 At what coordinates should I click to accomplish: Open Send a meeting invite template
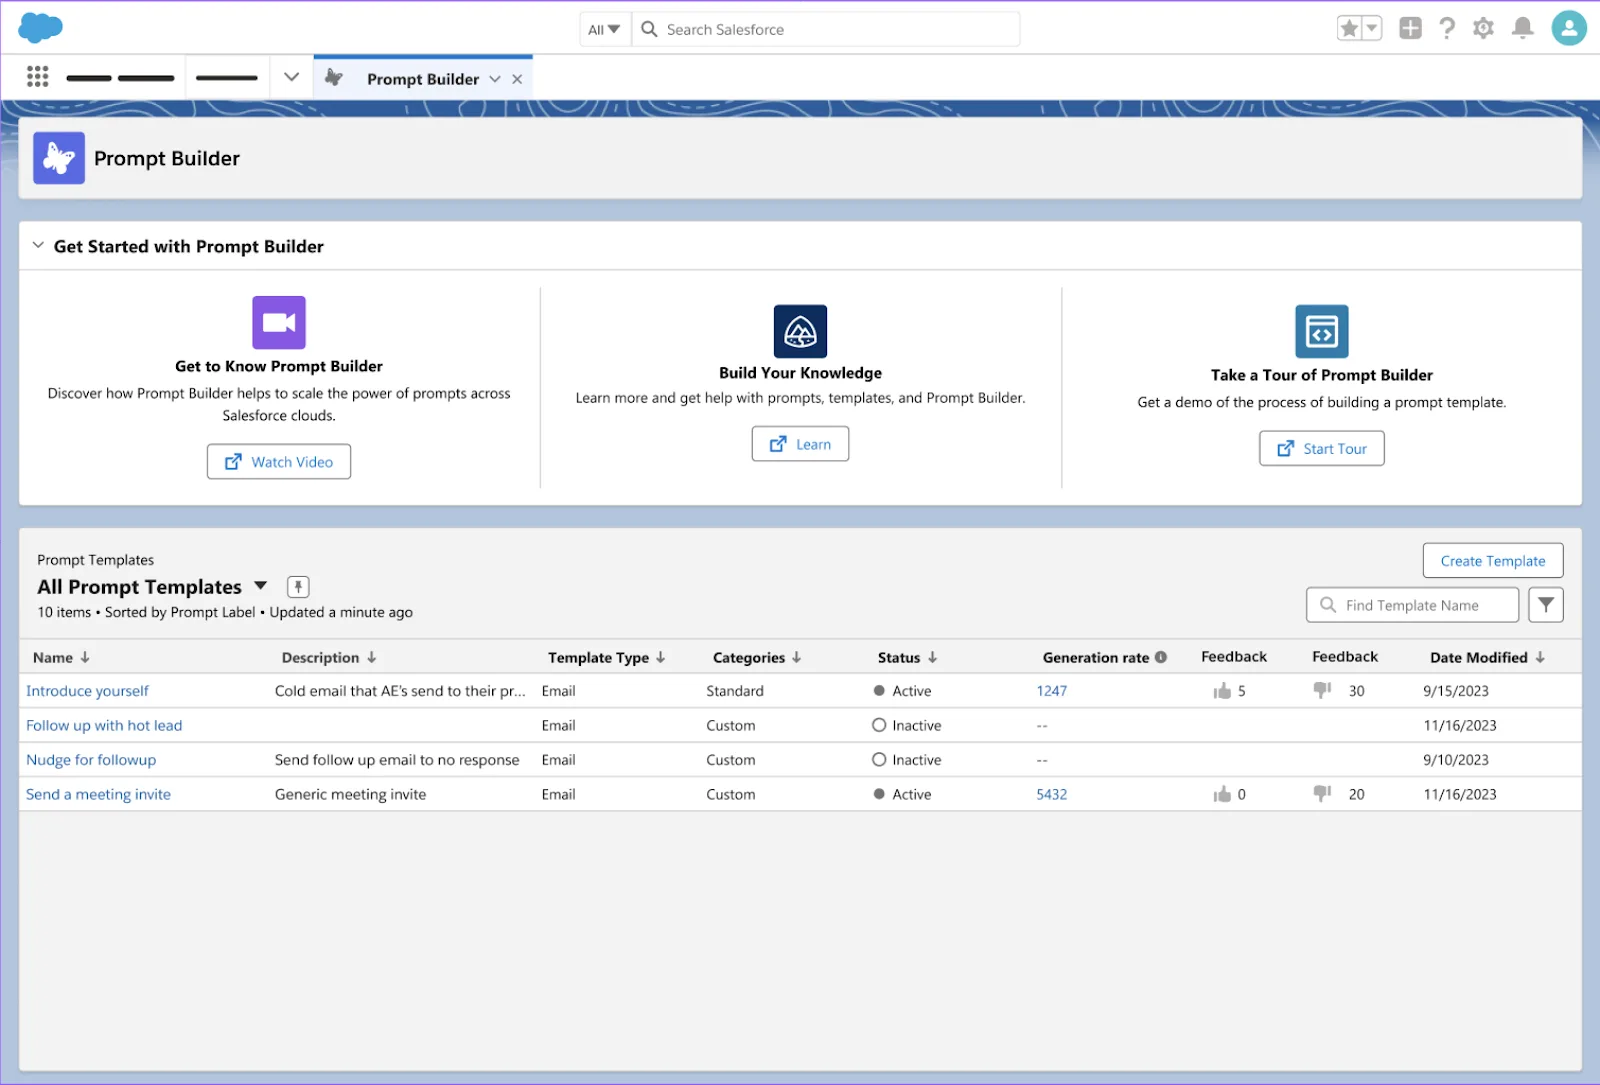(98, 794)
